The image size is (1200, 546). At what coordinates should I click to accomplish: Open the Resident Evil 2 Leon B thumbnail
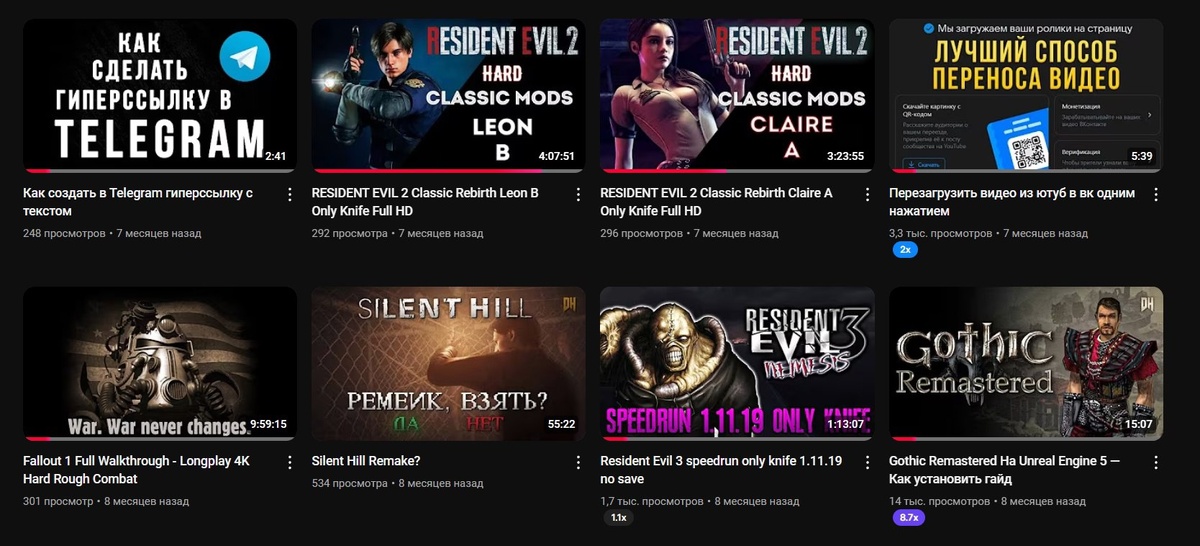[x=449, y=95]
